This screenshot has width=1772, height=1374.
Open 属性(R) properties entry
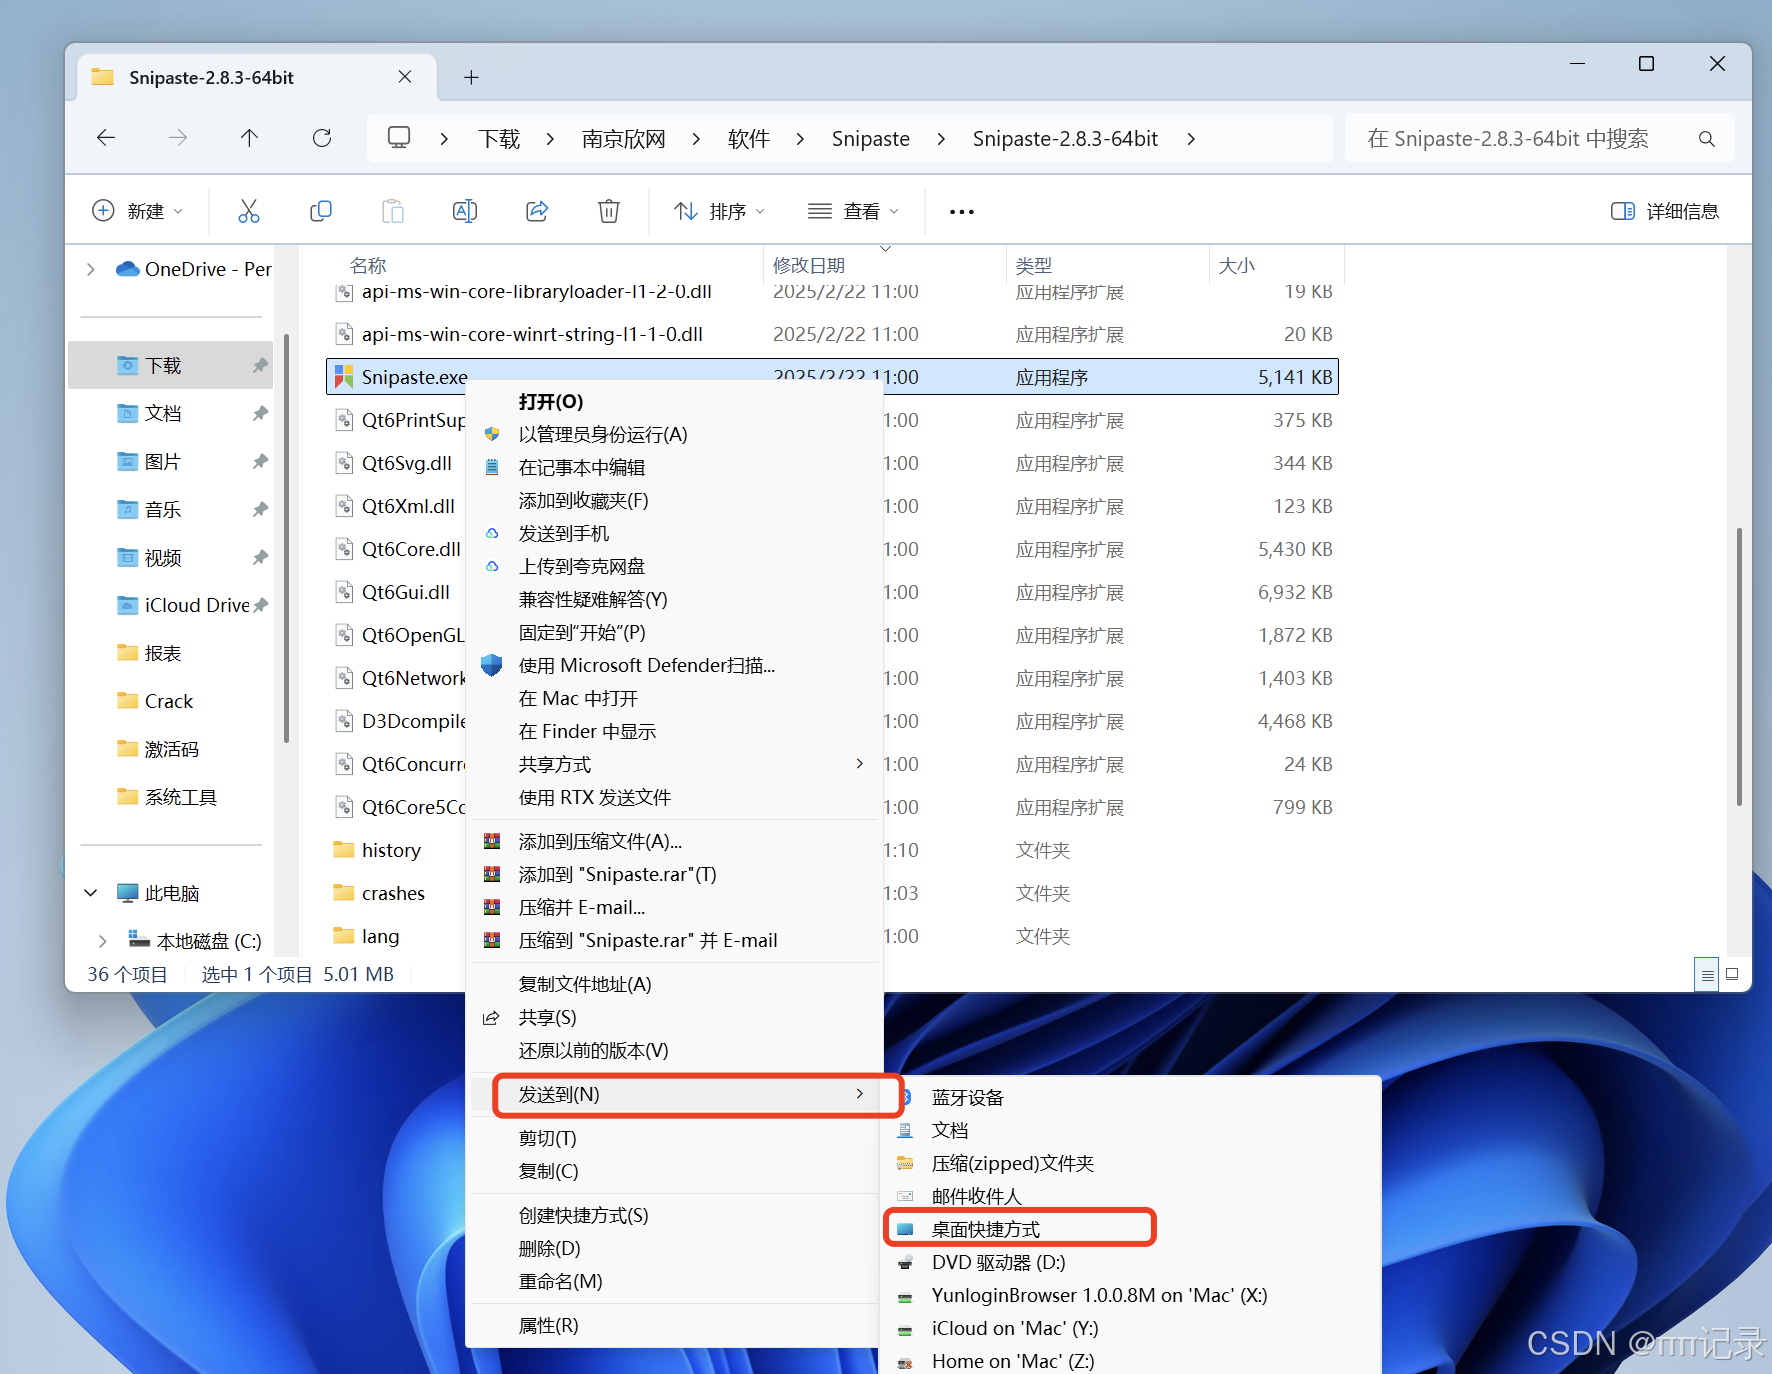(675, 1325)
